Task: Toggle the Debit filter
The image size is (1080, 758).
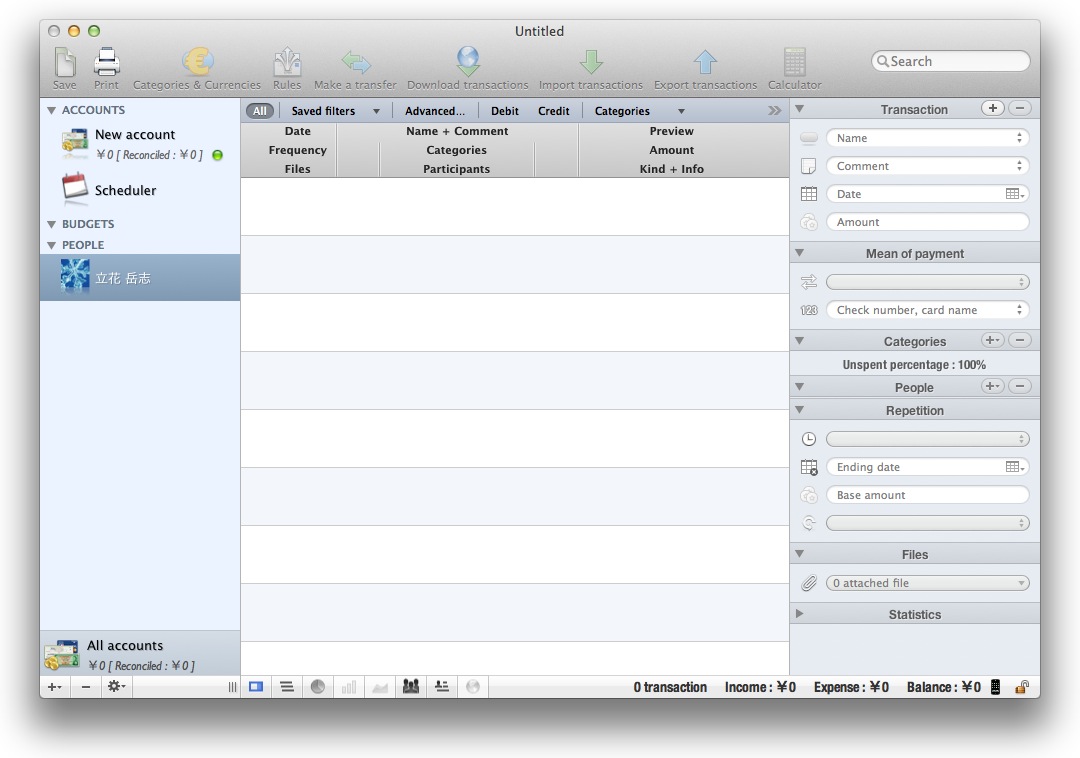Action: pyautogui.click(x=505, y=111)
